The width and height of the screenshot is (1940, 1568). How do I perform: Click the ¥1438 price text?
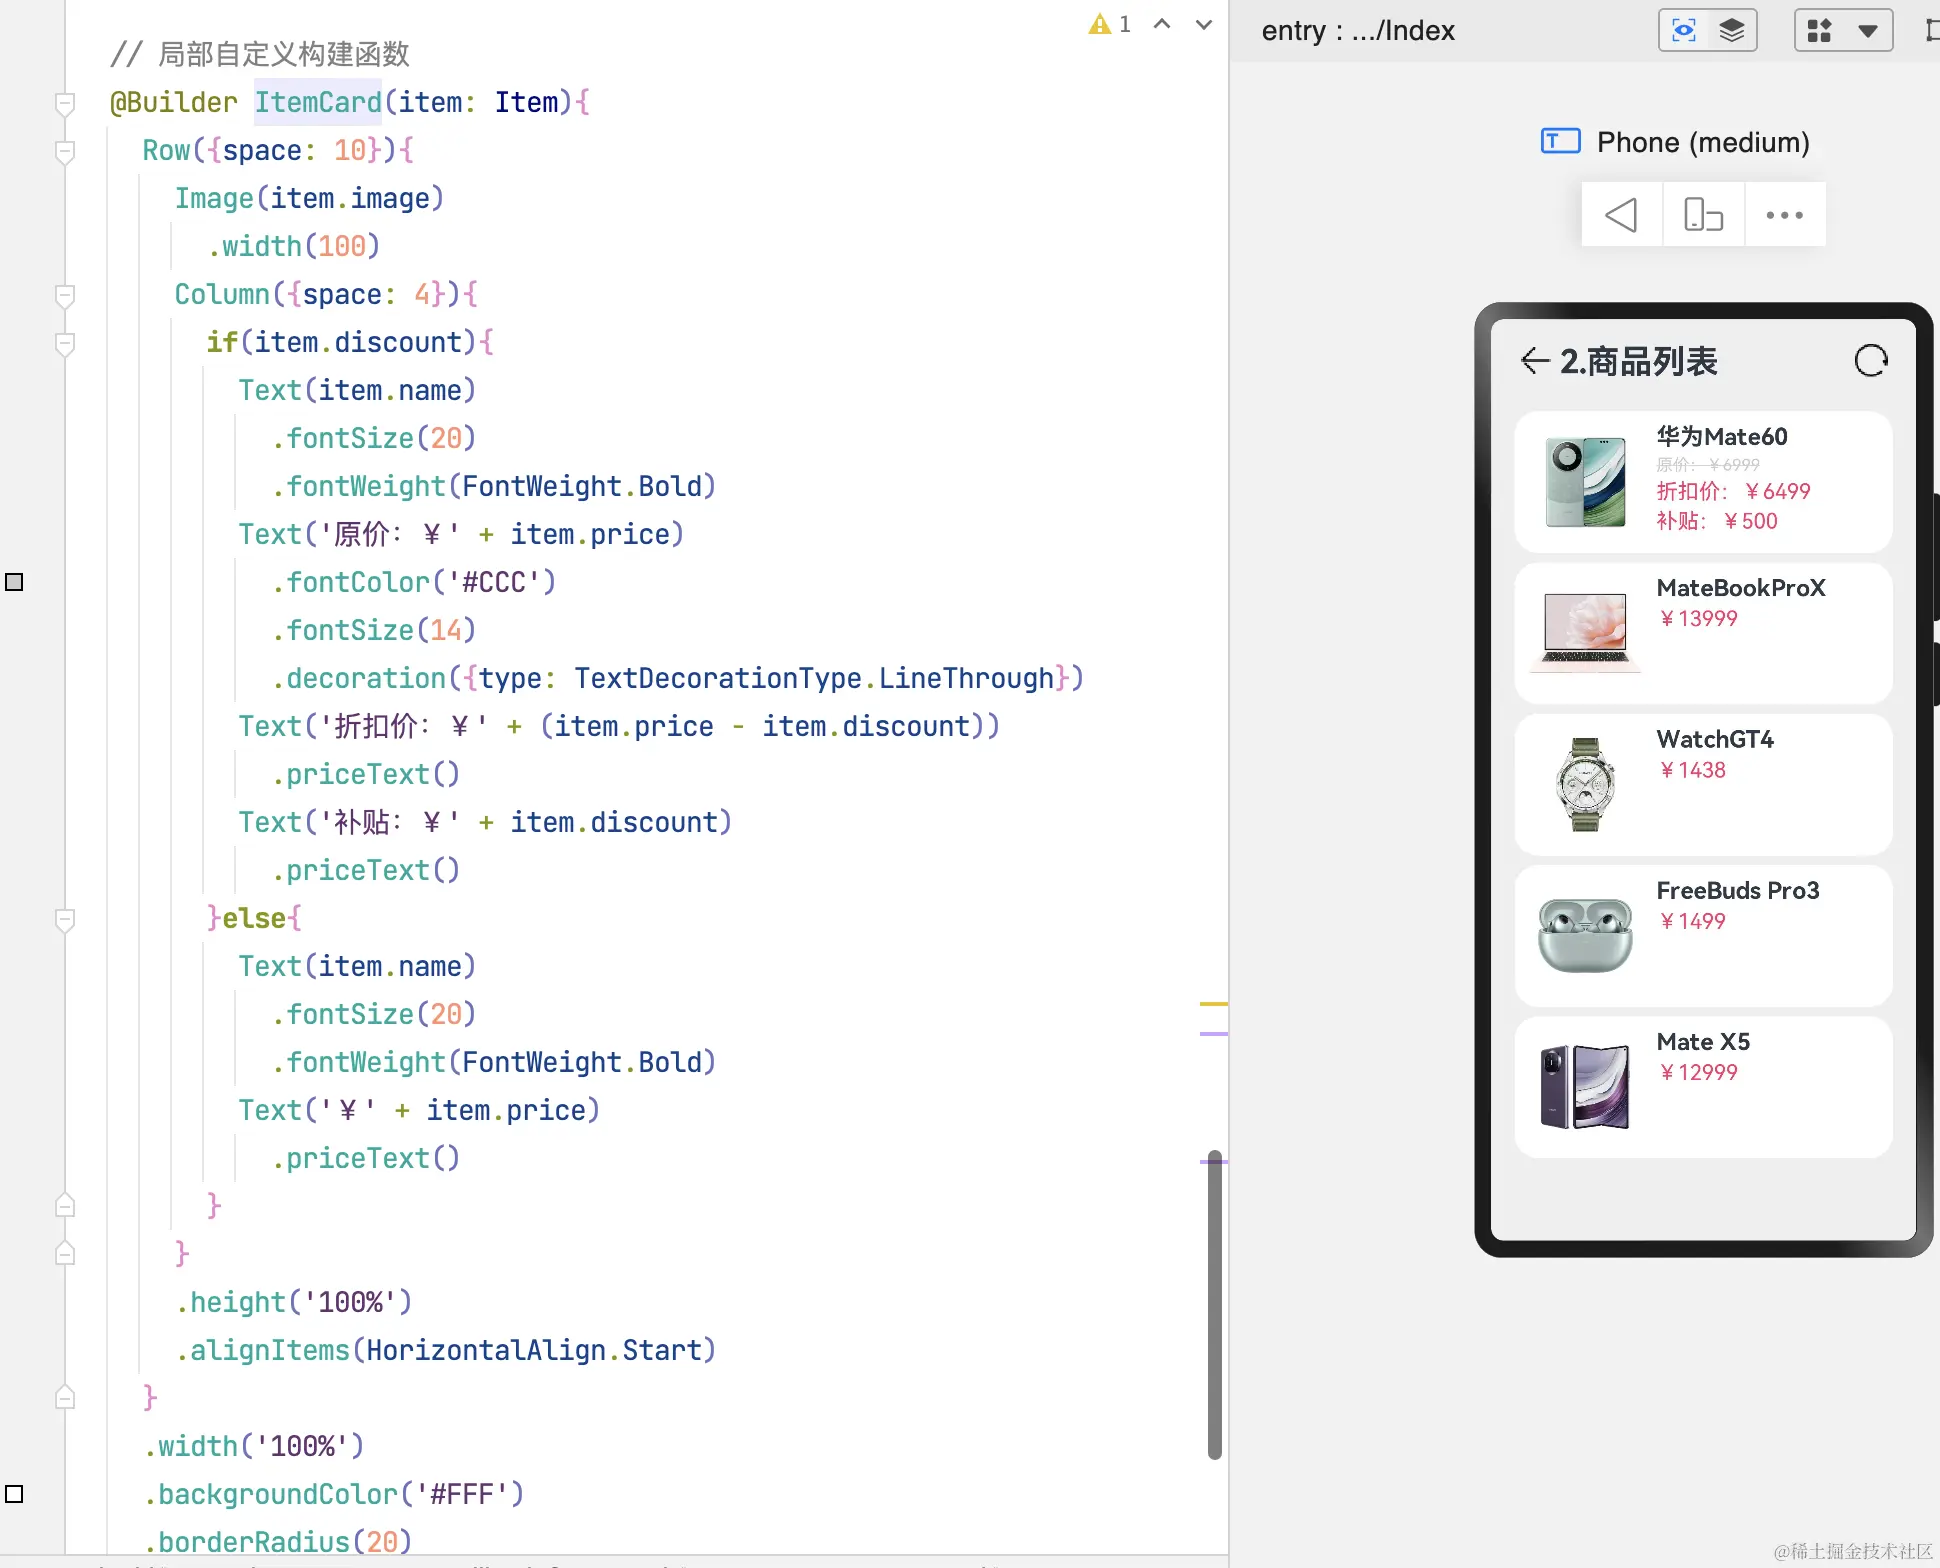[1692, 769]
